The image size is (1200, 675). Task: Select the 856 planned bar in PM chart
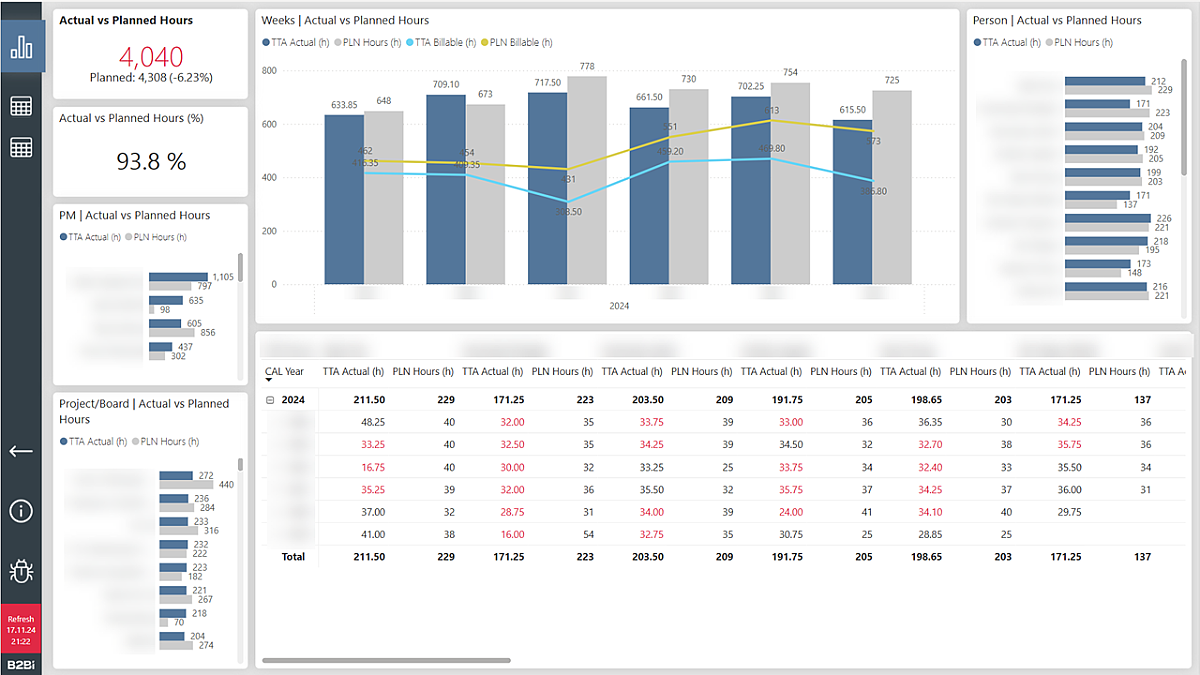tap(172, 333)
